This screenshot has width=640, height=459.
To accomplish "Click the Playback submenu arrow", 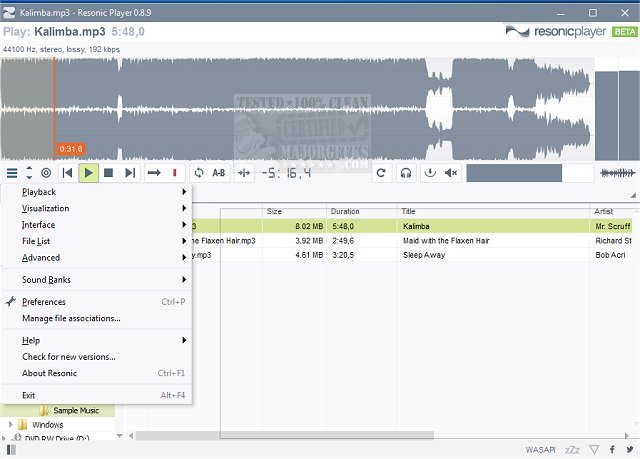I will (x=184, y=192).
